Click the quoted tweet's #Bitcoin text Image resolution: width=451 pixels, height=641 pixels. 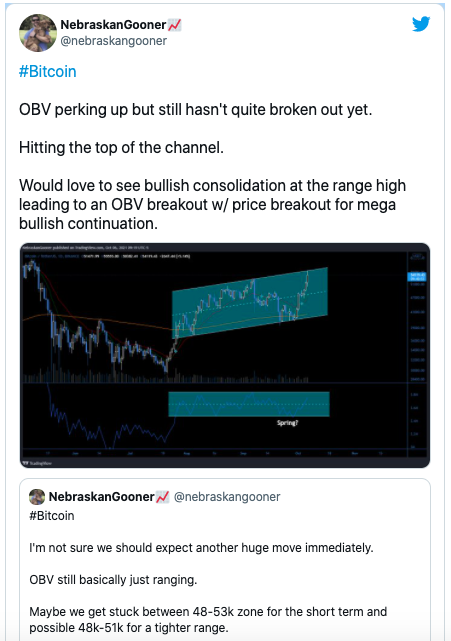tap(52, 515)
